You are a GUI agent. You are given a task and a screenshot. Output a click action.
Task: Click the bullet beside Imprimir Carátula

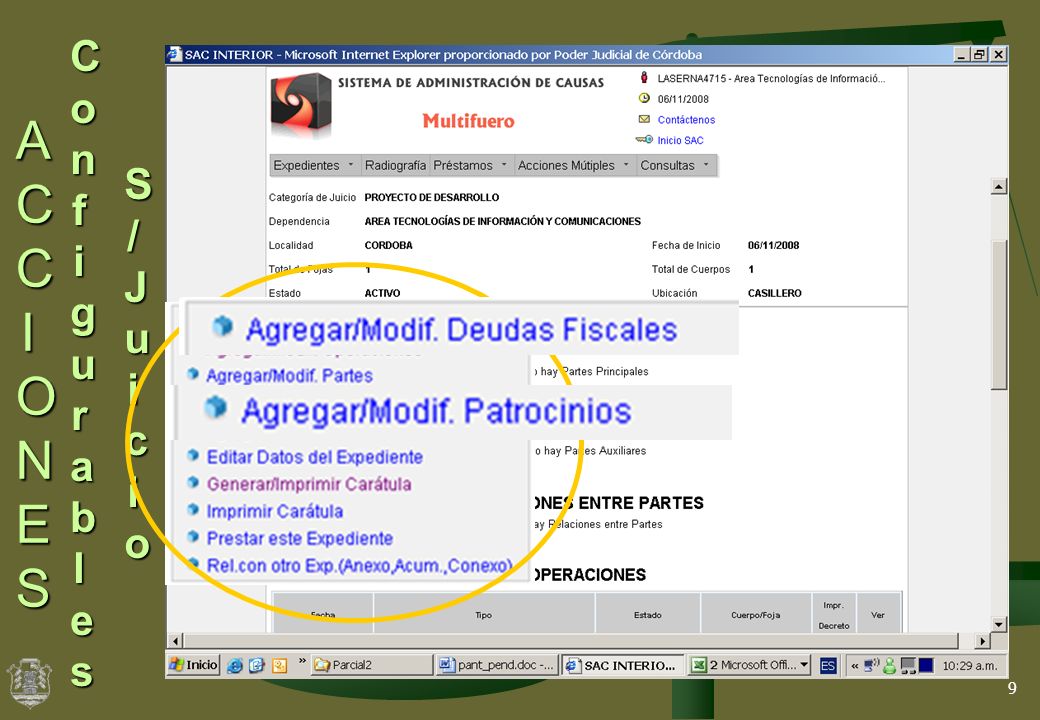coord(193,509)
